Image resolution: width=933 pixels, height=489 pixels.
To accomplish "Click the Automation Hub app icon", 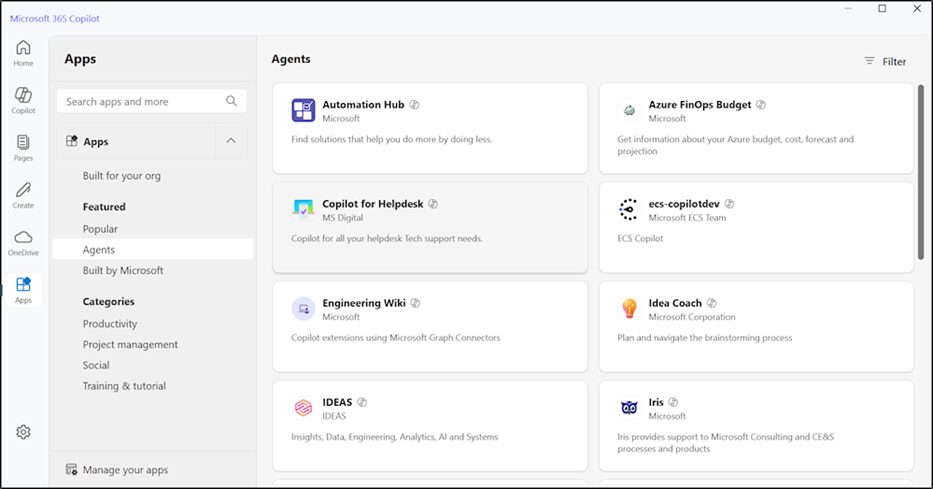I will point(303,111).
